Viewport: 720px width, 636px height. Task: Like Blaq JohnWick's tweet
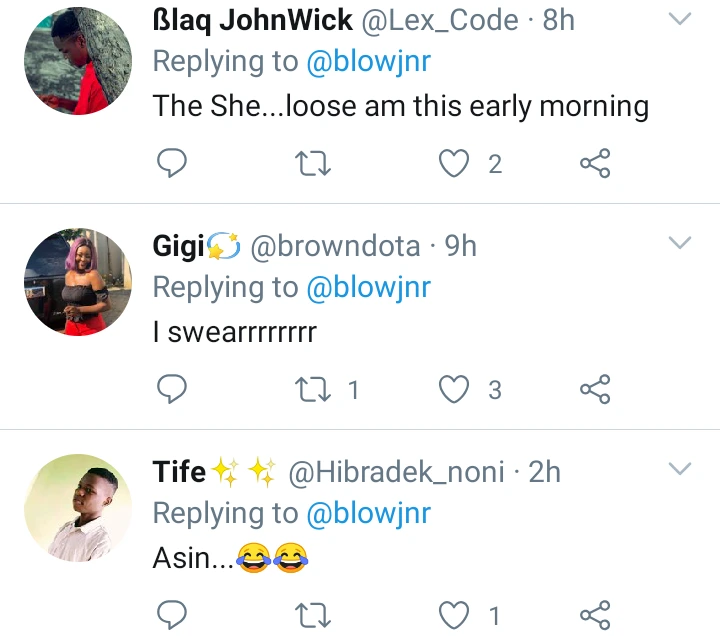[x=454, y=163]
